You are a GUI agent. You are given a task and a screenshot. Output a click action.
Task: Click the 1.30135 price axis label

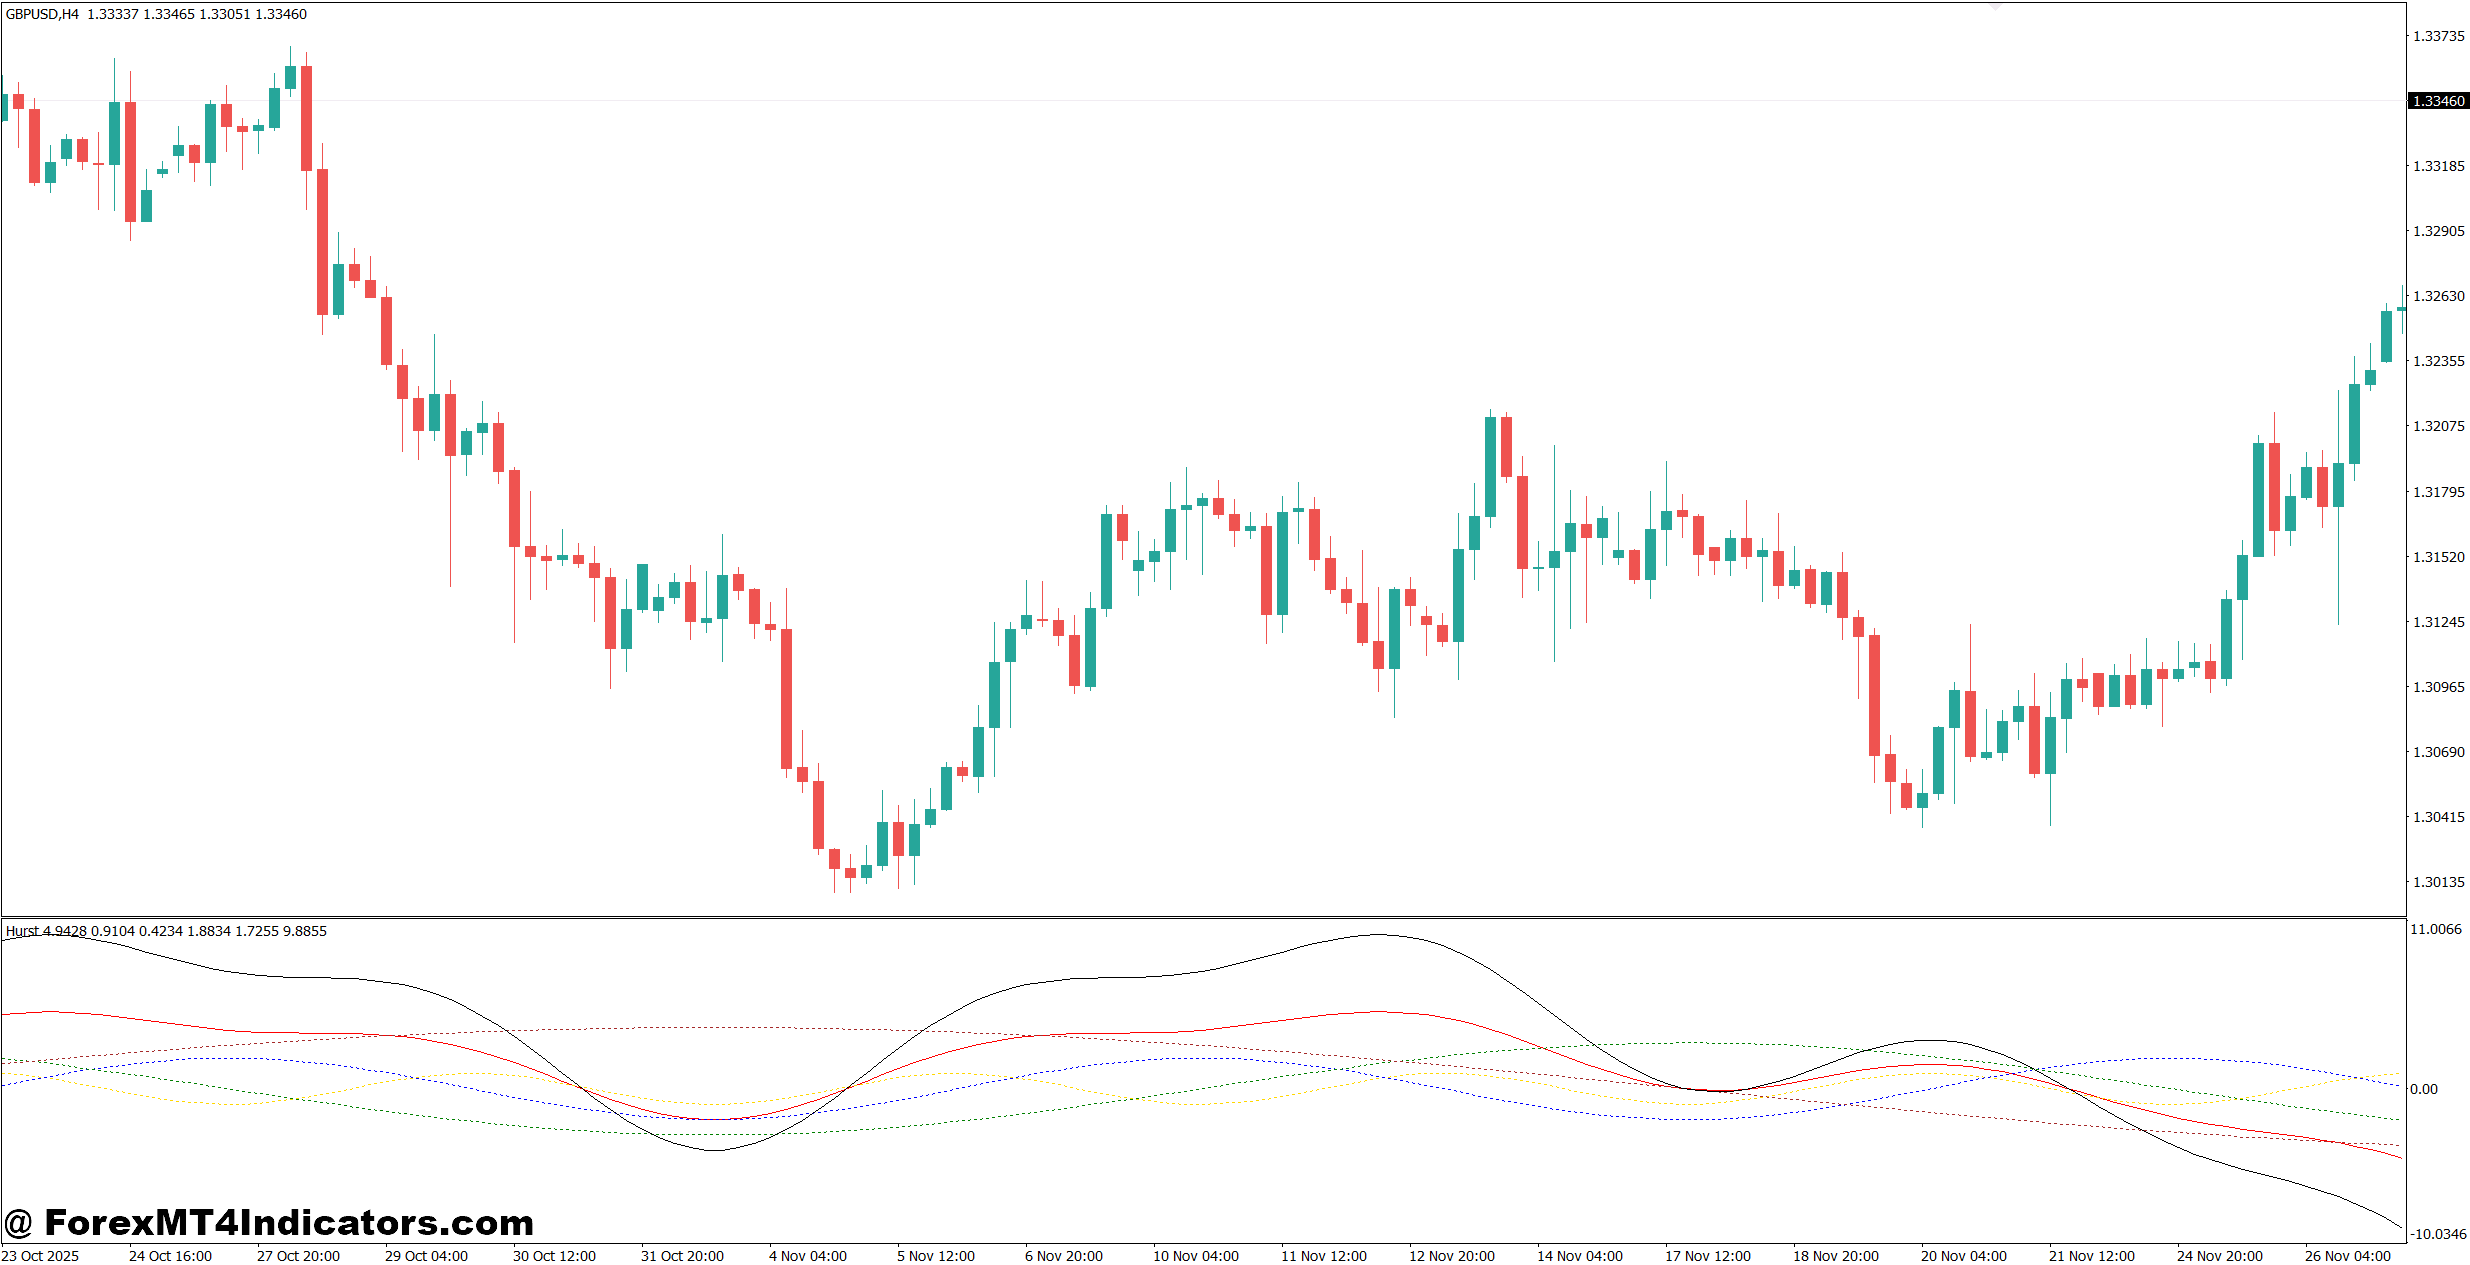[x=2439, y=882]
